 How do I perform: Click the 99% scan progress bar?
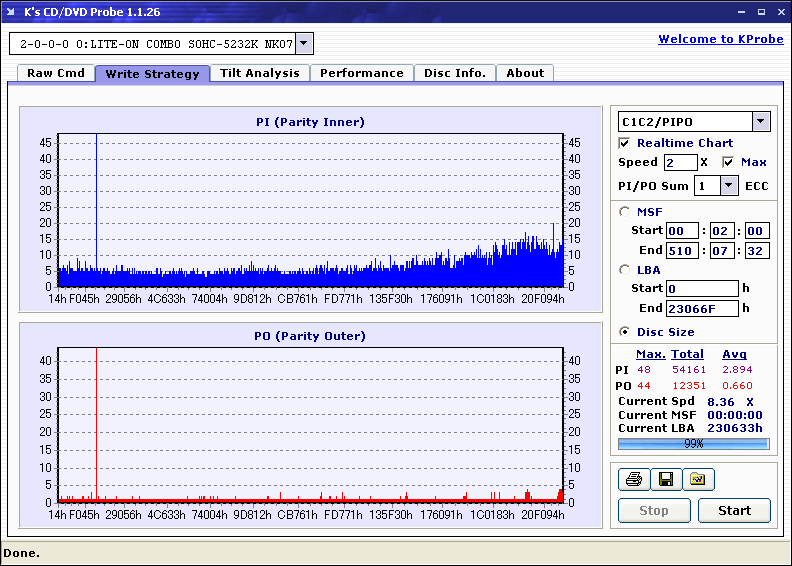click(693, 443)
